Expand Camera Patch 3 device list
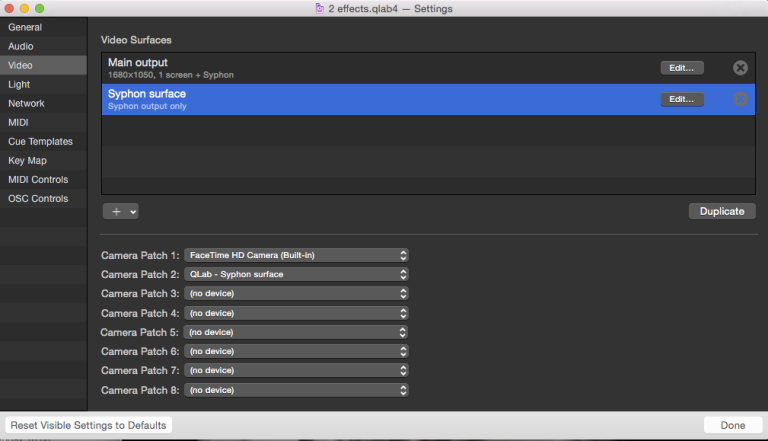 (x=296, y=293)
